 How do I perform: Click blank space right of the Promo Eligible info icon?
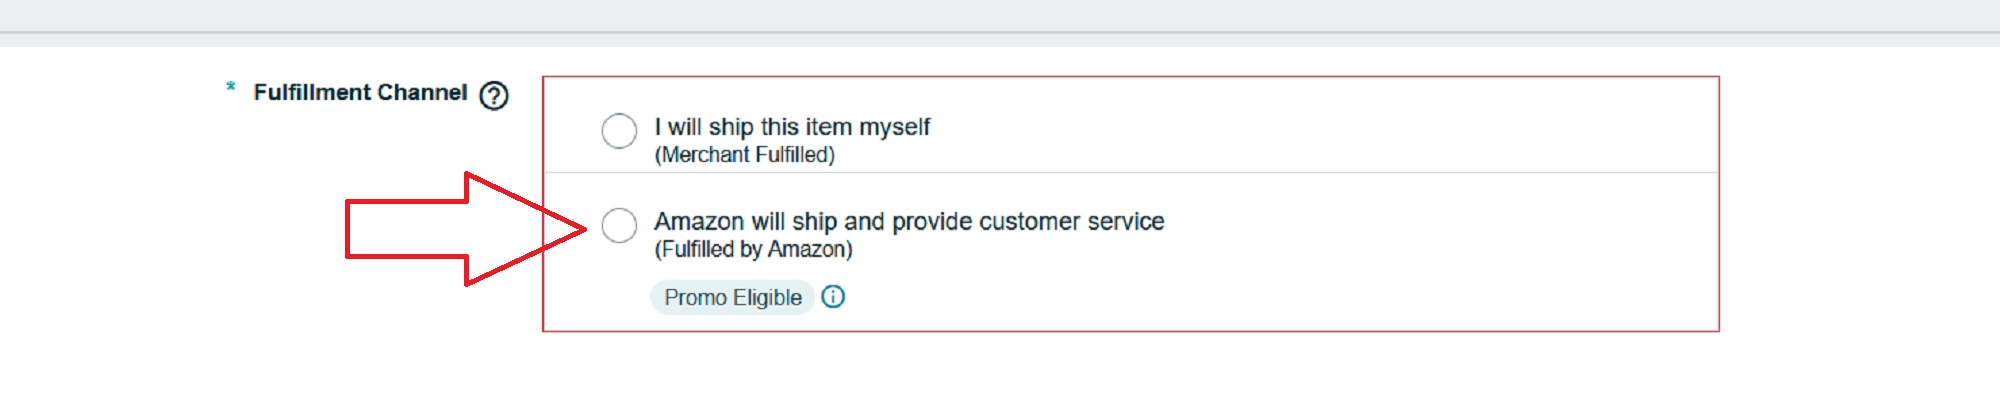tap(1280, 297)
